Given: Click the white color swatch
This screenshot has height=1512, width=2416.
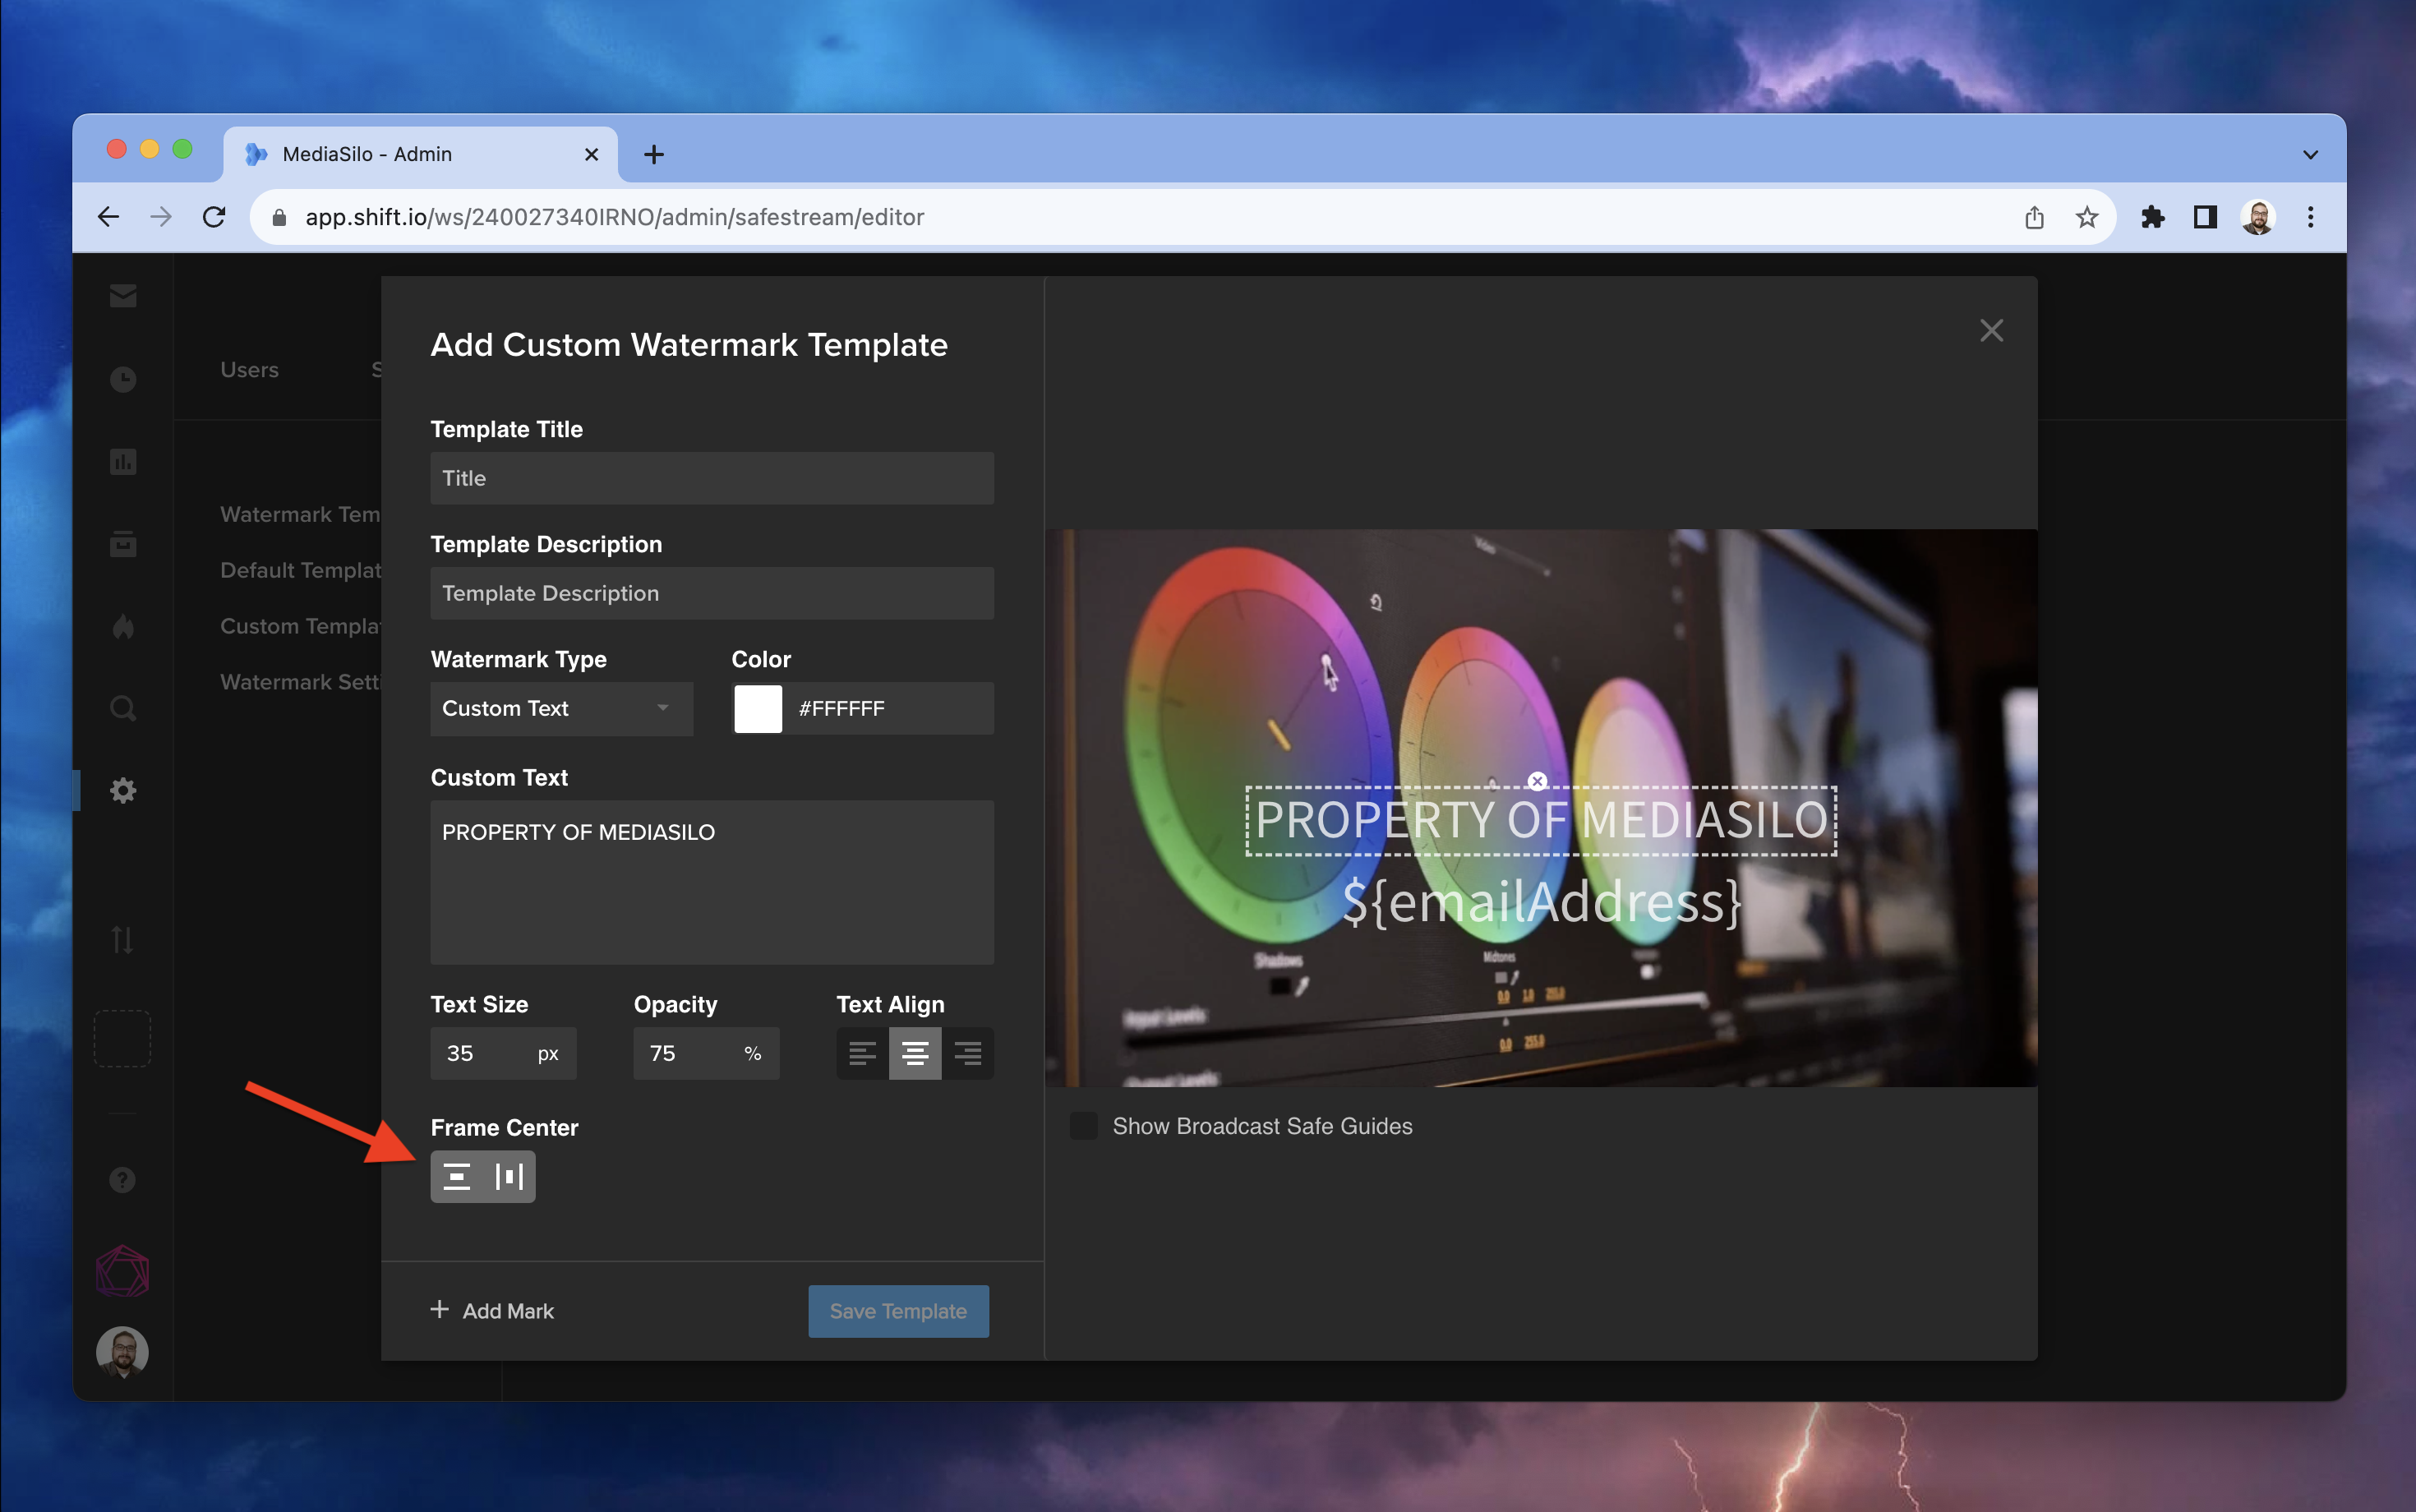Looking at the screenshot, I should coord(758,708).
